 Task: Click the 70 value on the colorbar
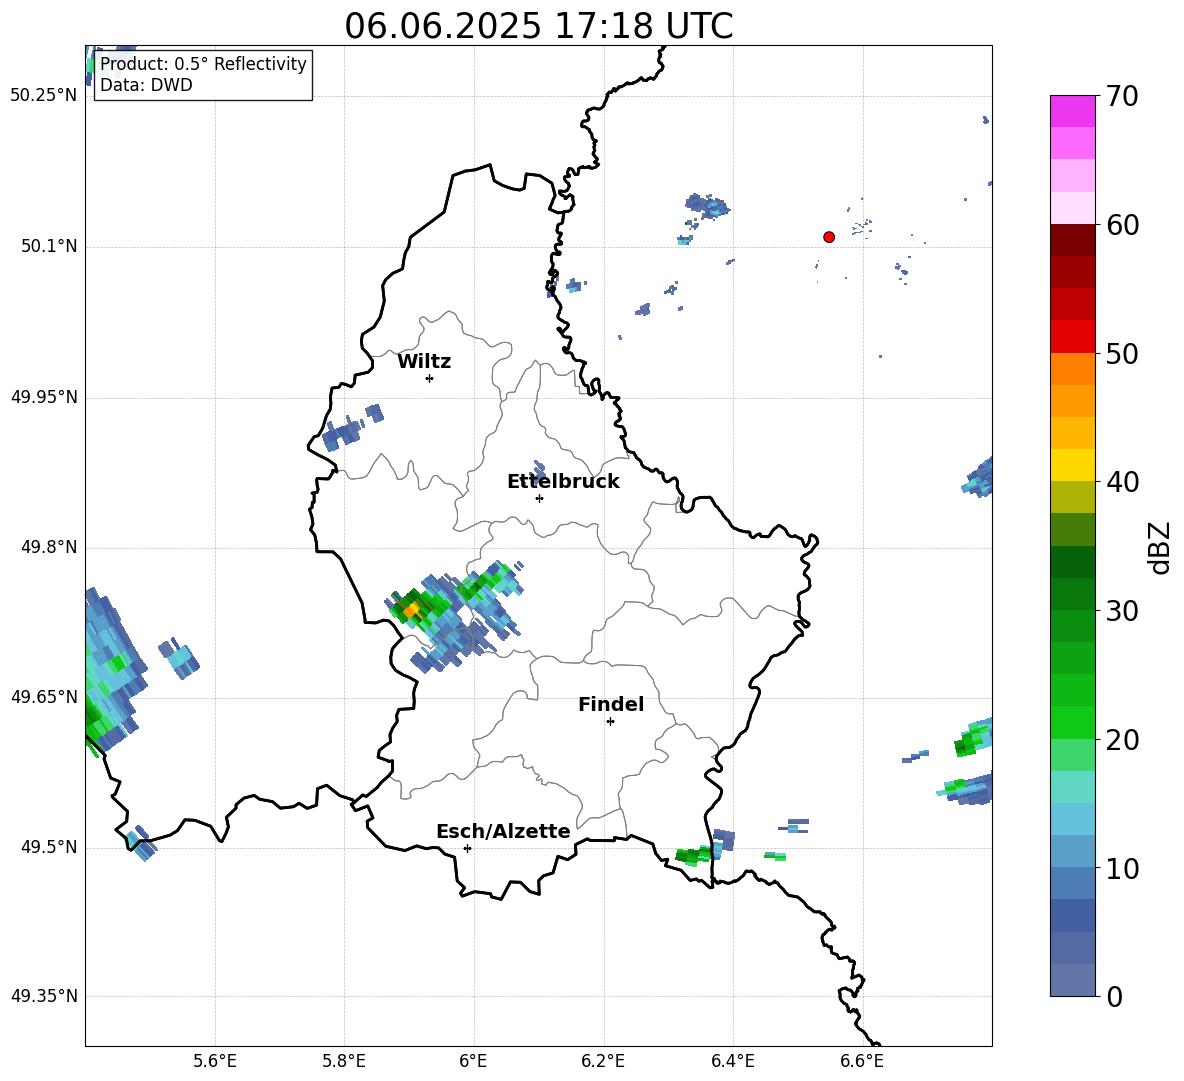[x=1122, y=96]
